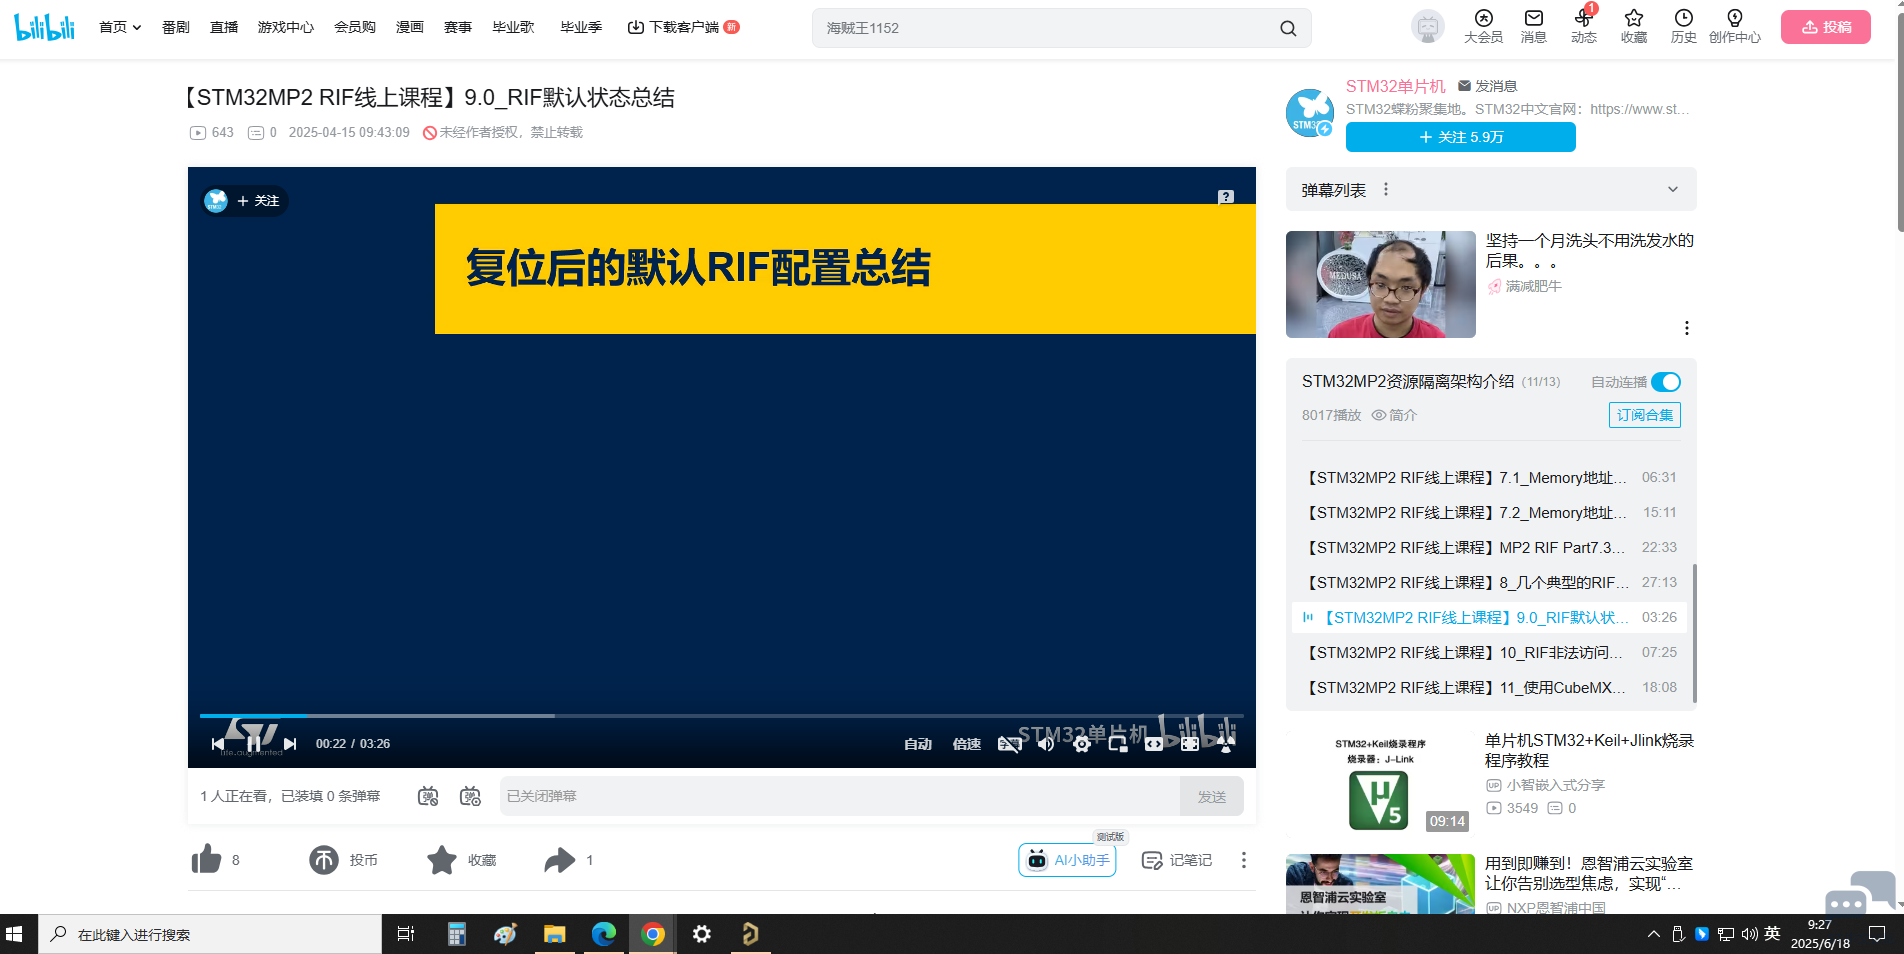Click the bilibili logo

(x=45, y=27)
